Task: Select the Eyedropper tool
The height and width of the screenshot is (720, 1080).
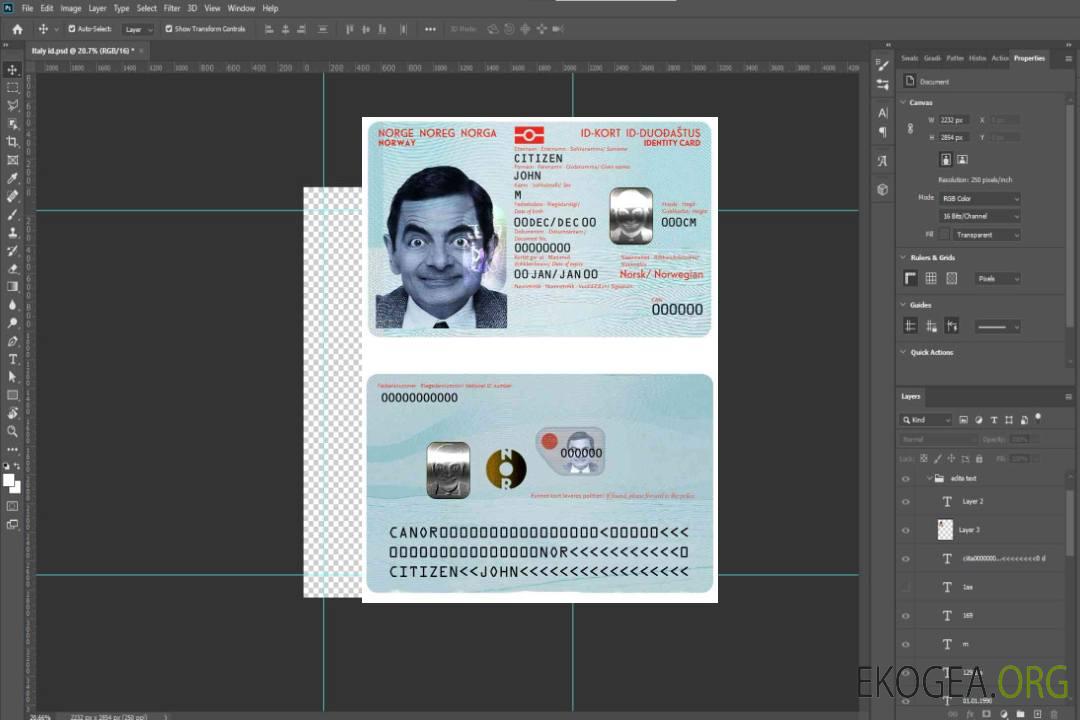Action: pos(13,178)
